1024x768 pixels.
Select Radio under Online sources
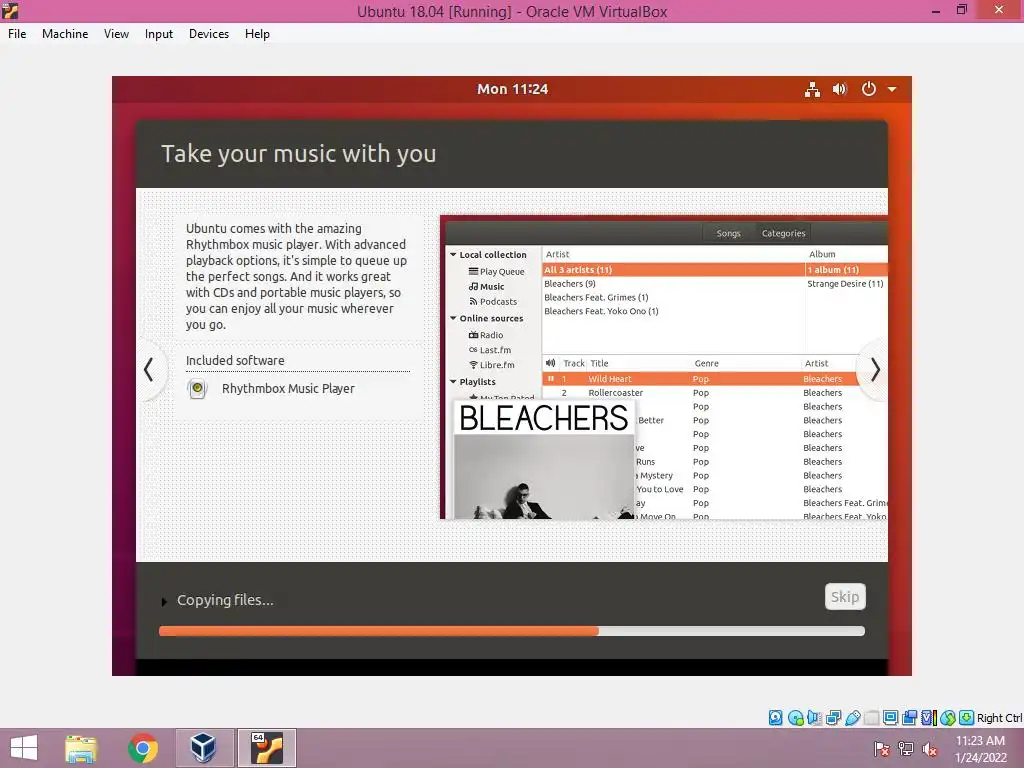[486, 335]
